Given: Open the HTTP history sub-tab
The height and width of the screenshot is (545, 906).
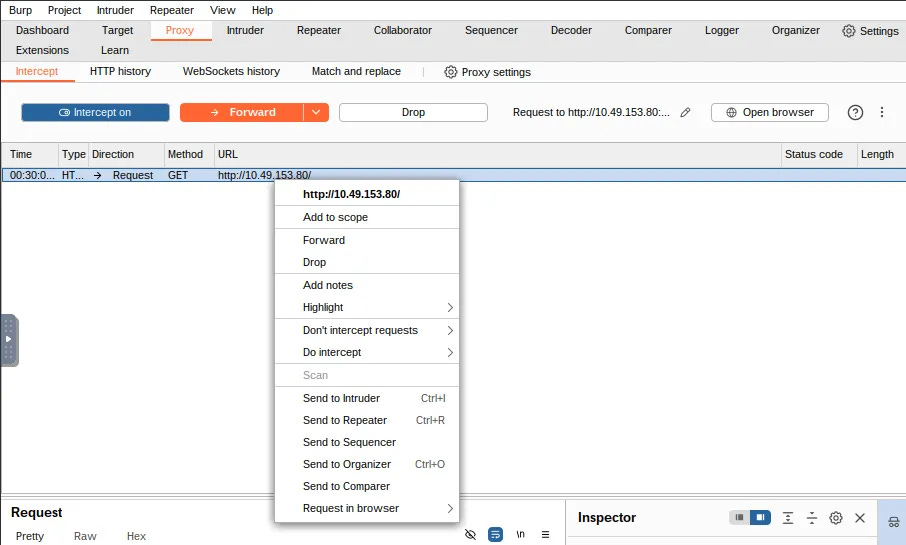Looking at the screenshot, I should pyautogui.click(x=120, y=71).
